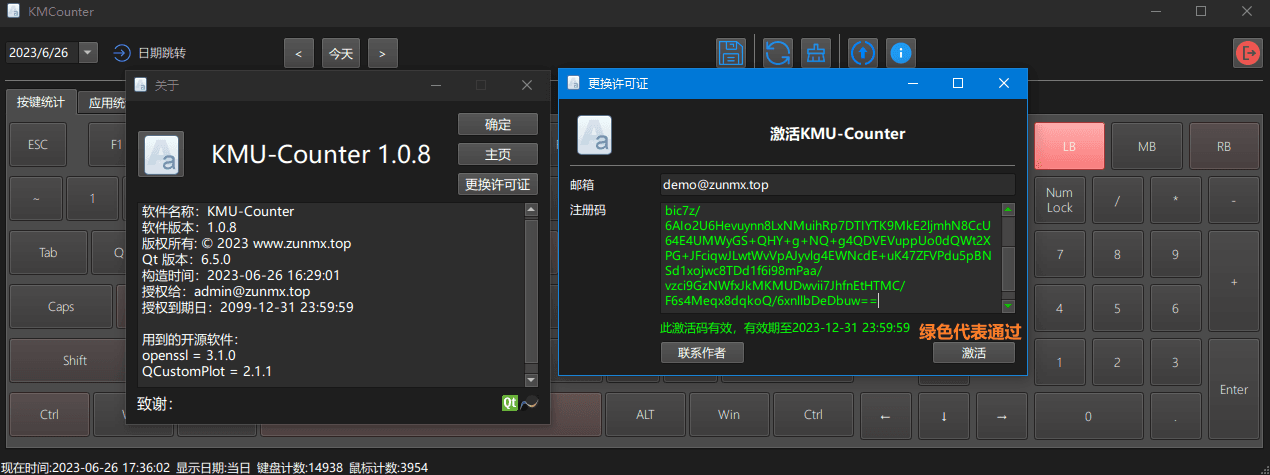
Task: Click the left arrow key
Action: click(885, 415)
